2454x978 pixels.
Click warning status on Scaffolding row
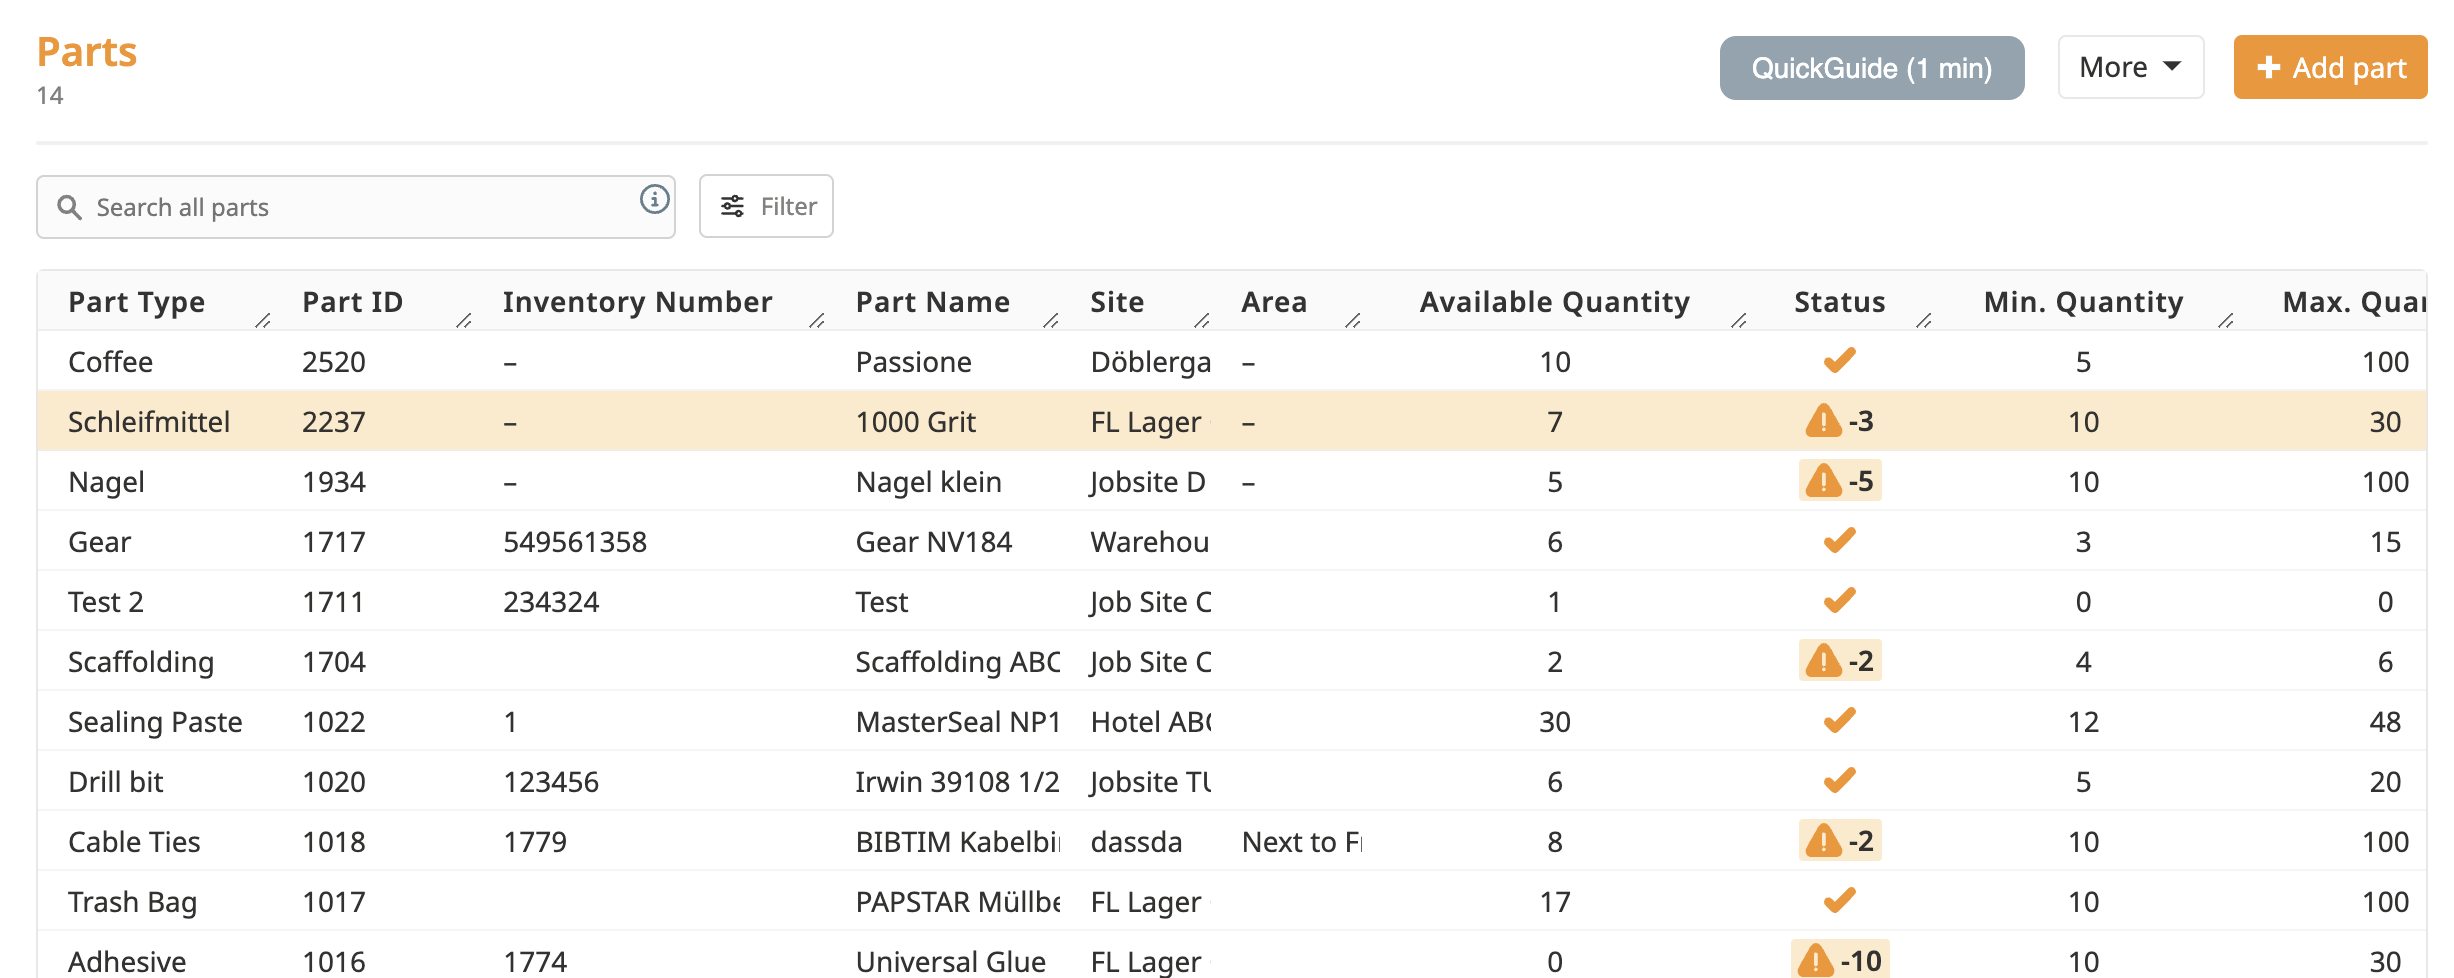click(1839, 661)
